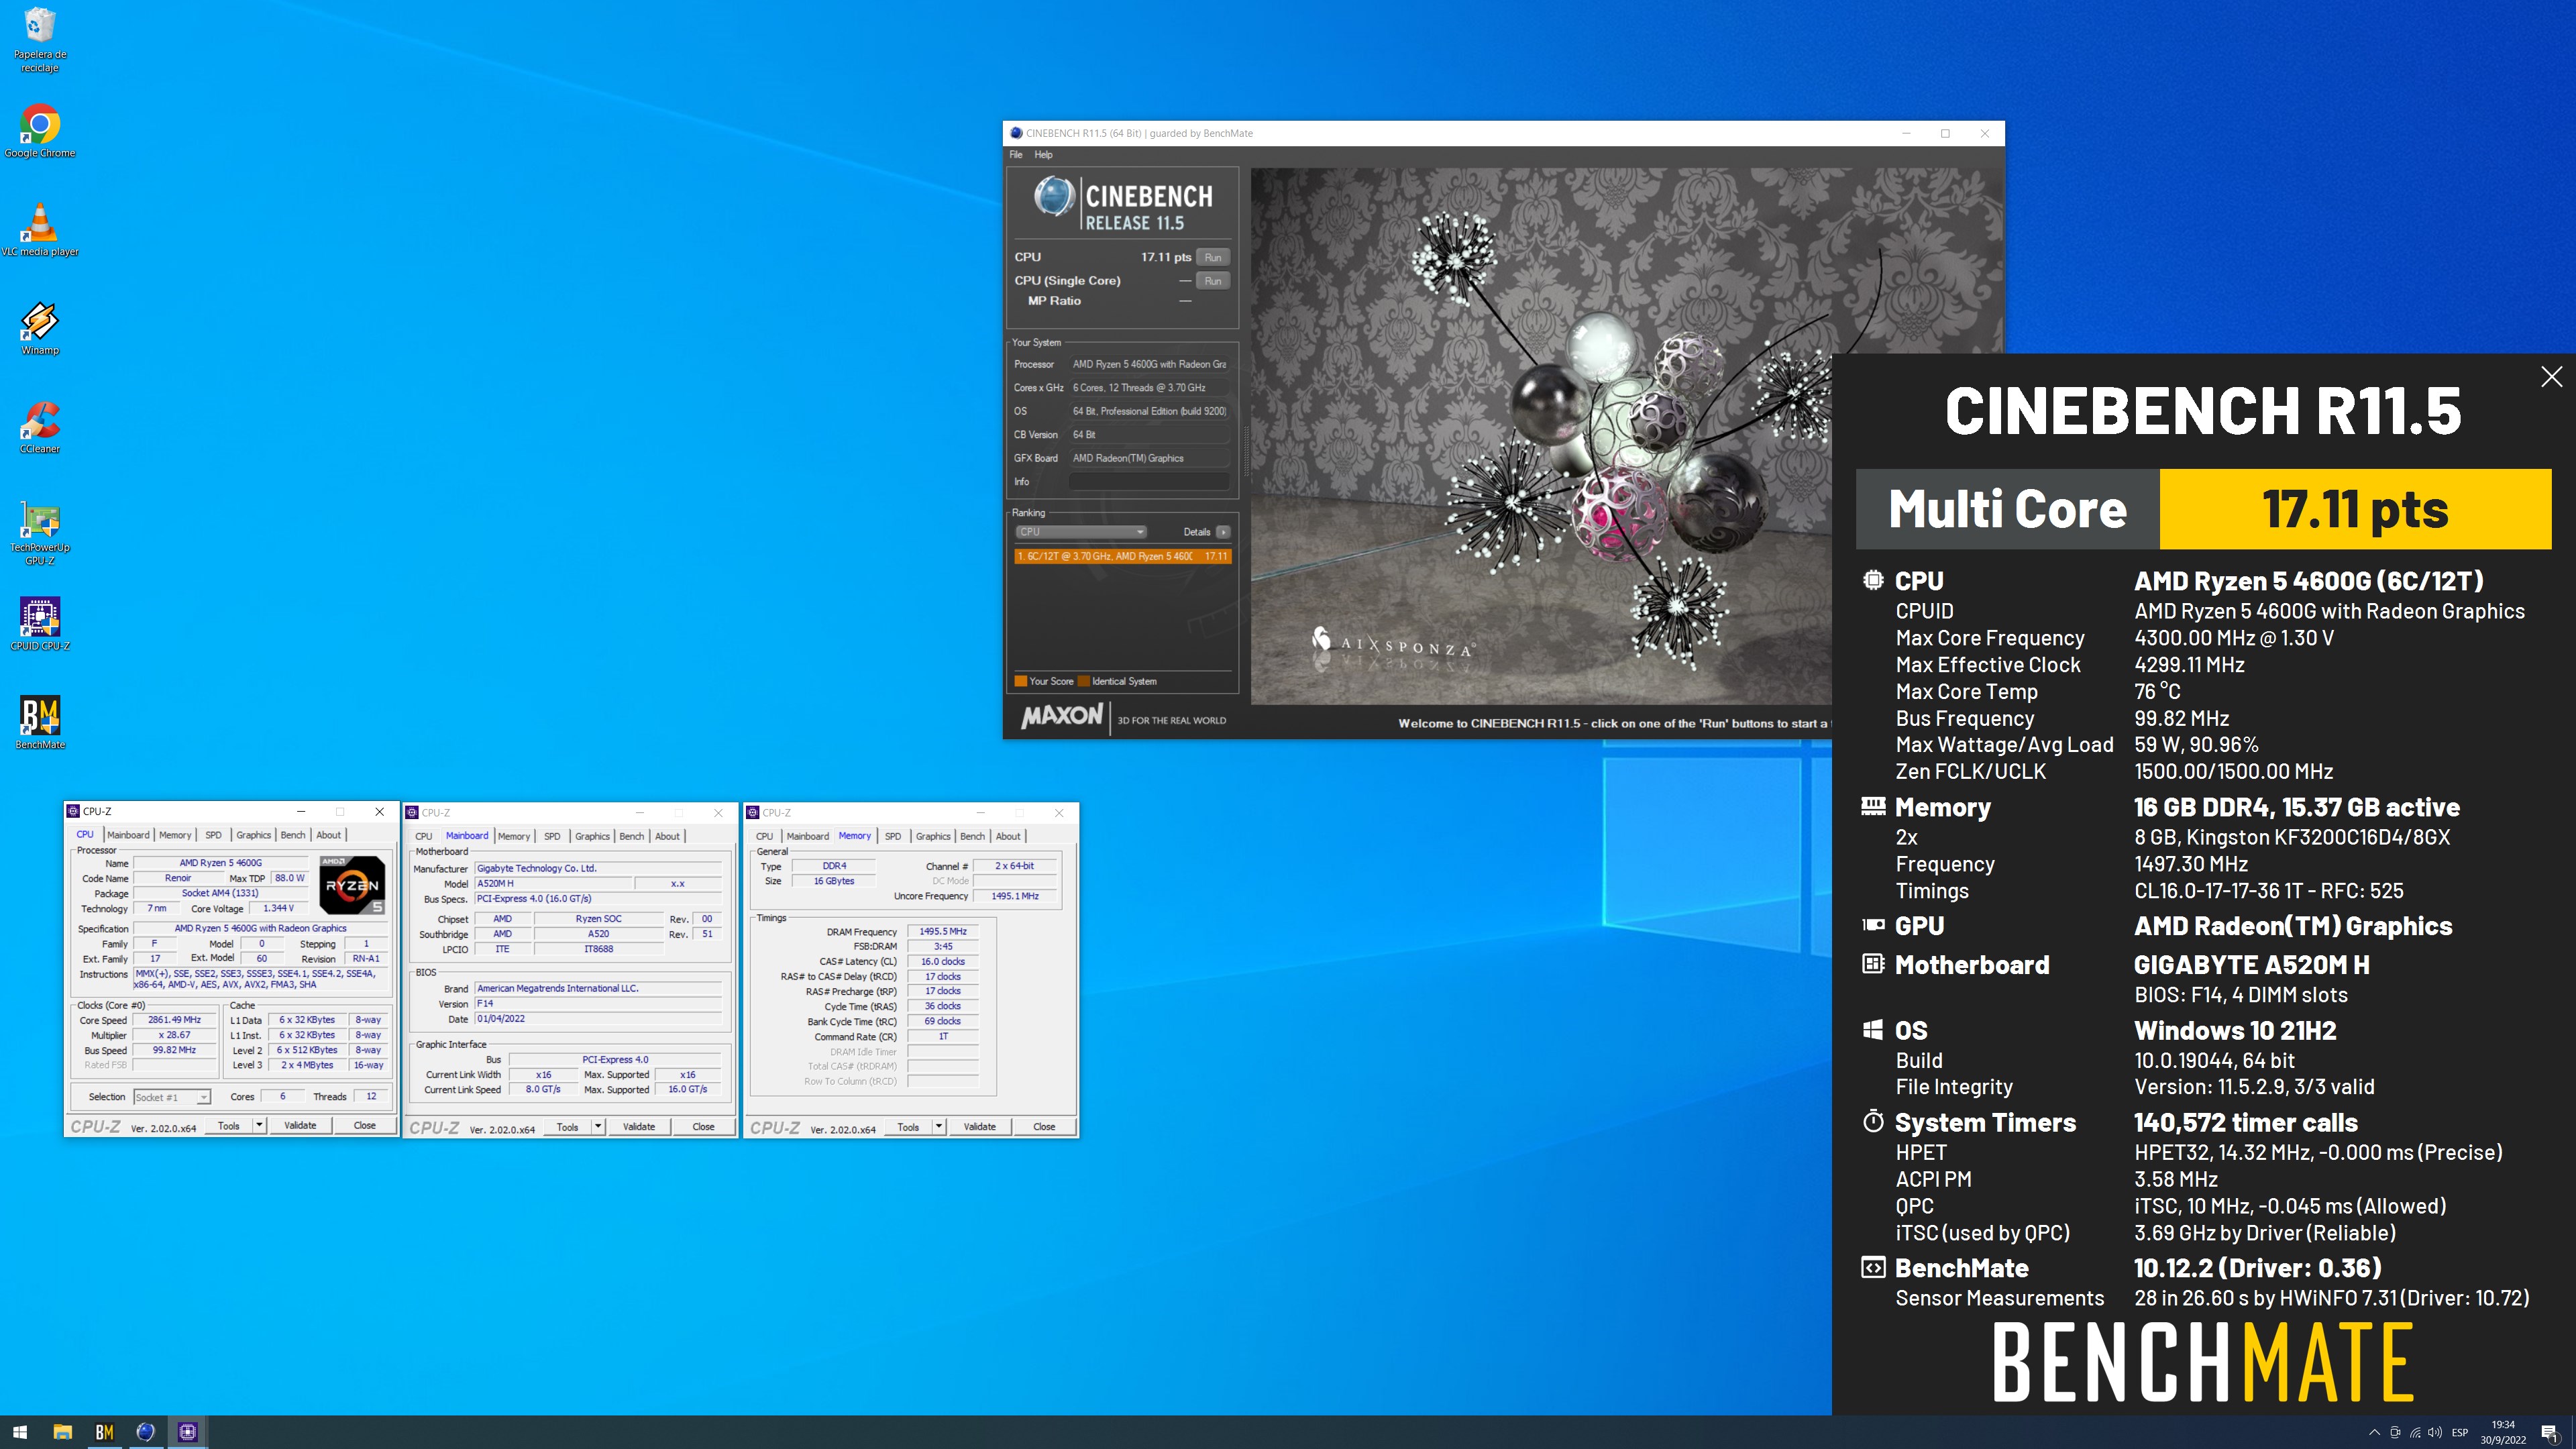Click the MAXON logo in Cinebench

click(x=1061, y=716)
